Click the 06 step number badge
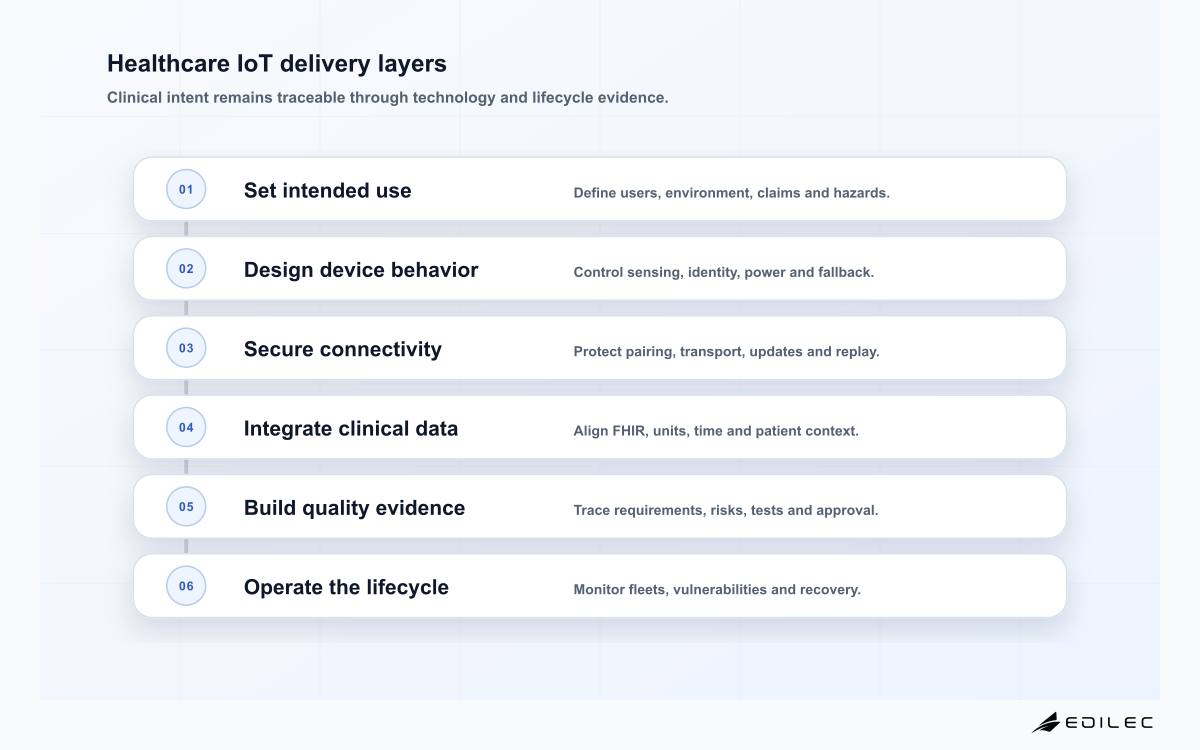 (186, 586)
